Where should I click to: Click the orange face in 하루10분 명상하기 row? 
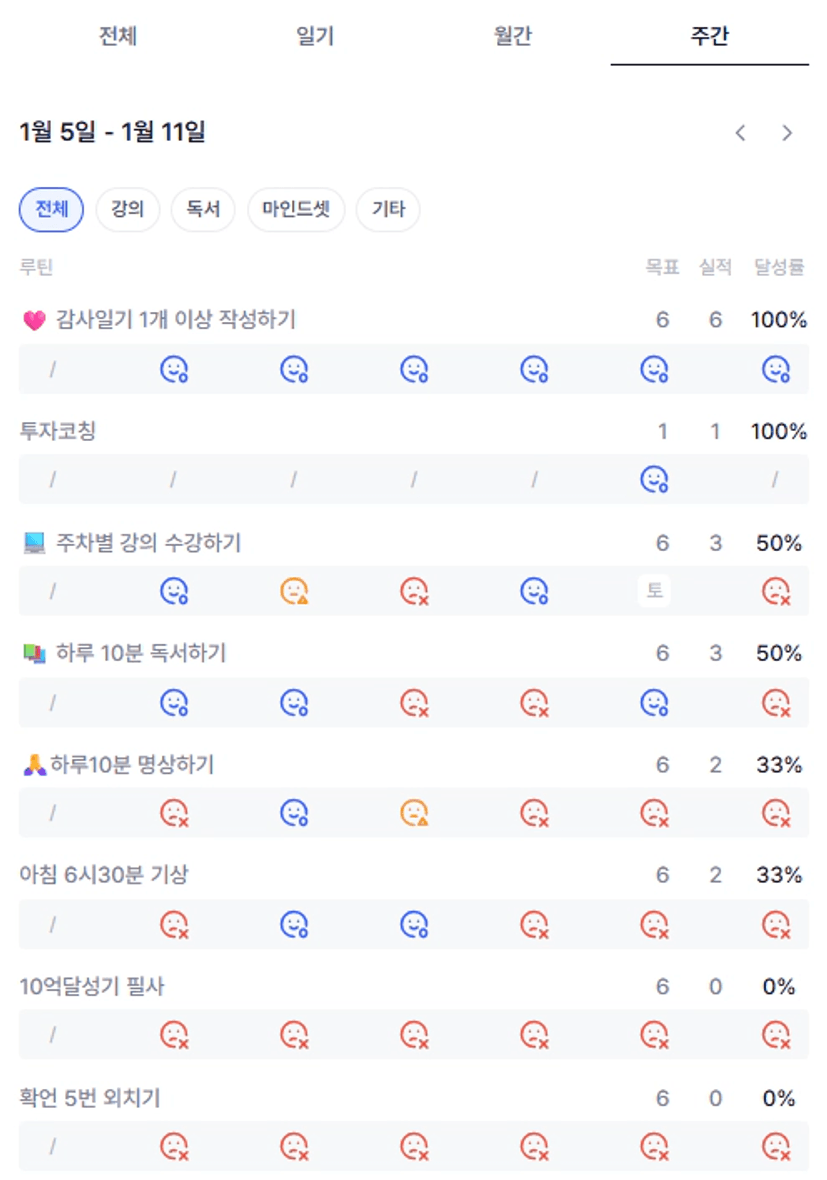click(x=414, y=813)
